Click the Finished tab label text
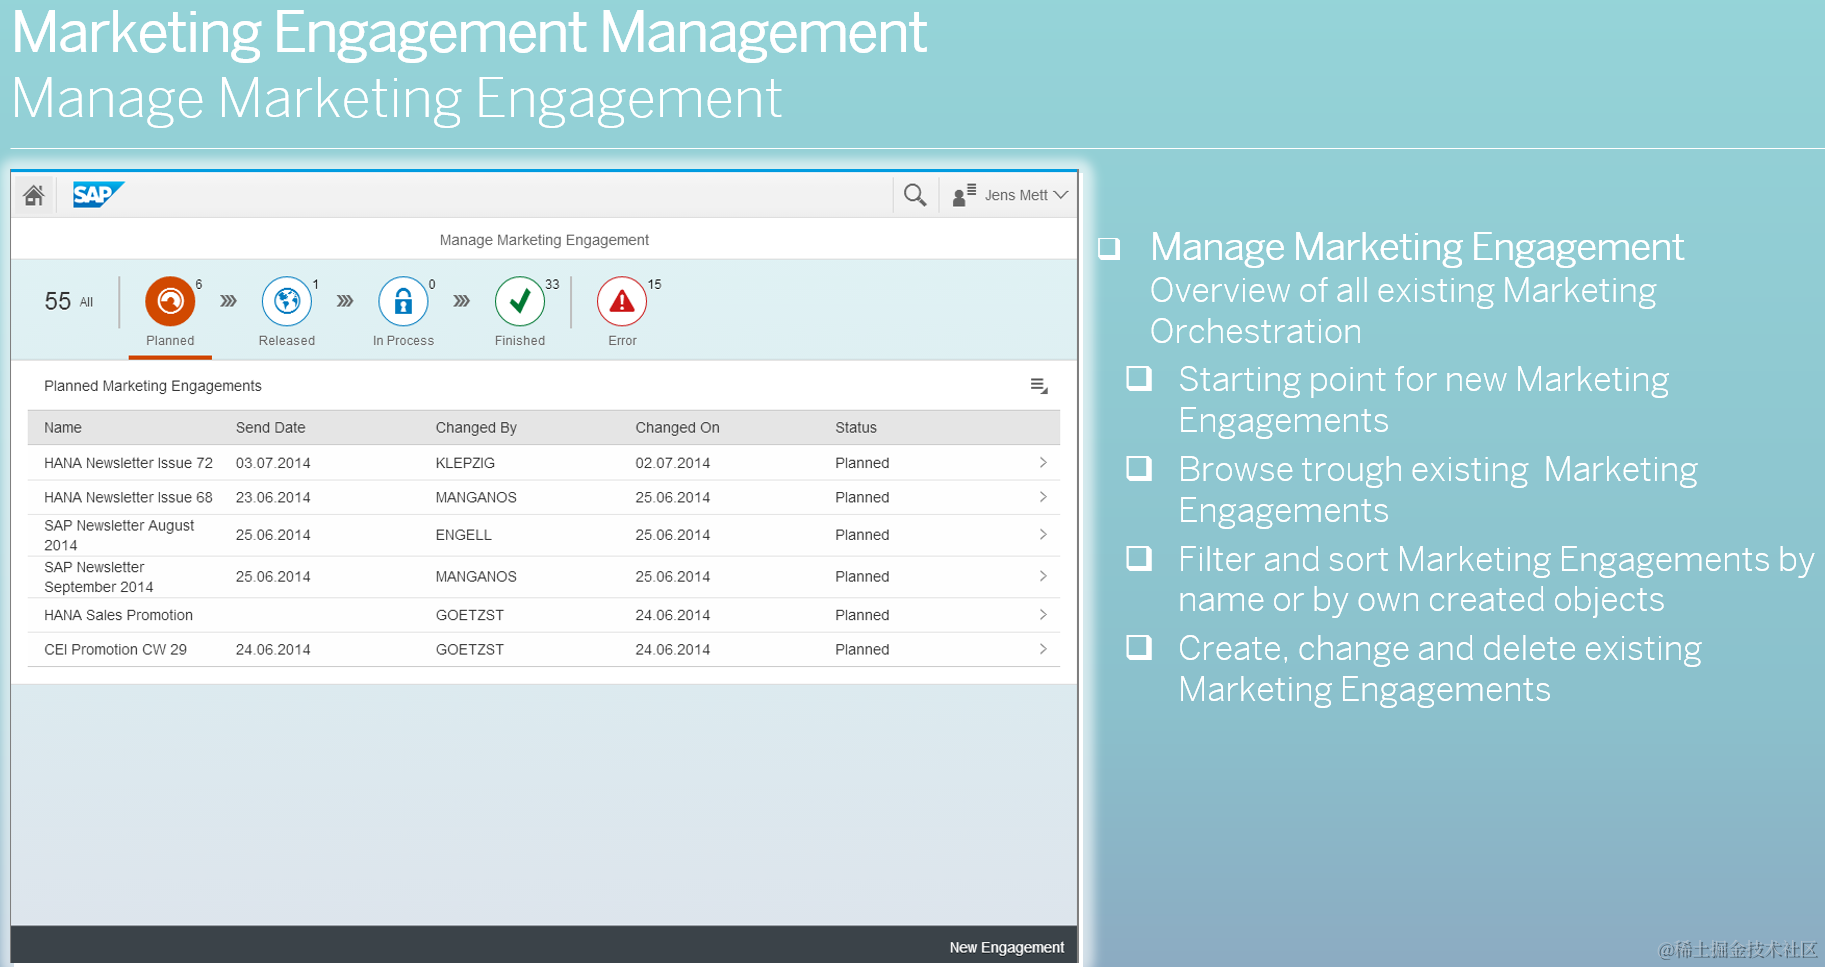The height and width of the screenshot is (967, 1825). coord(520,341)
